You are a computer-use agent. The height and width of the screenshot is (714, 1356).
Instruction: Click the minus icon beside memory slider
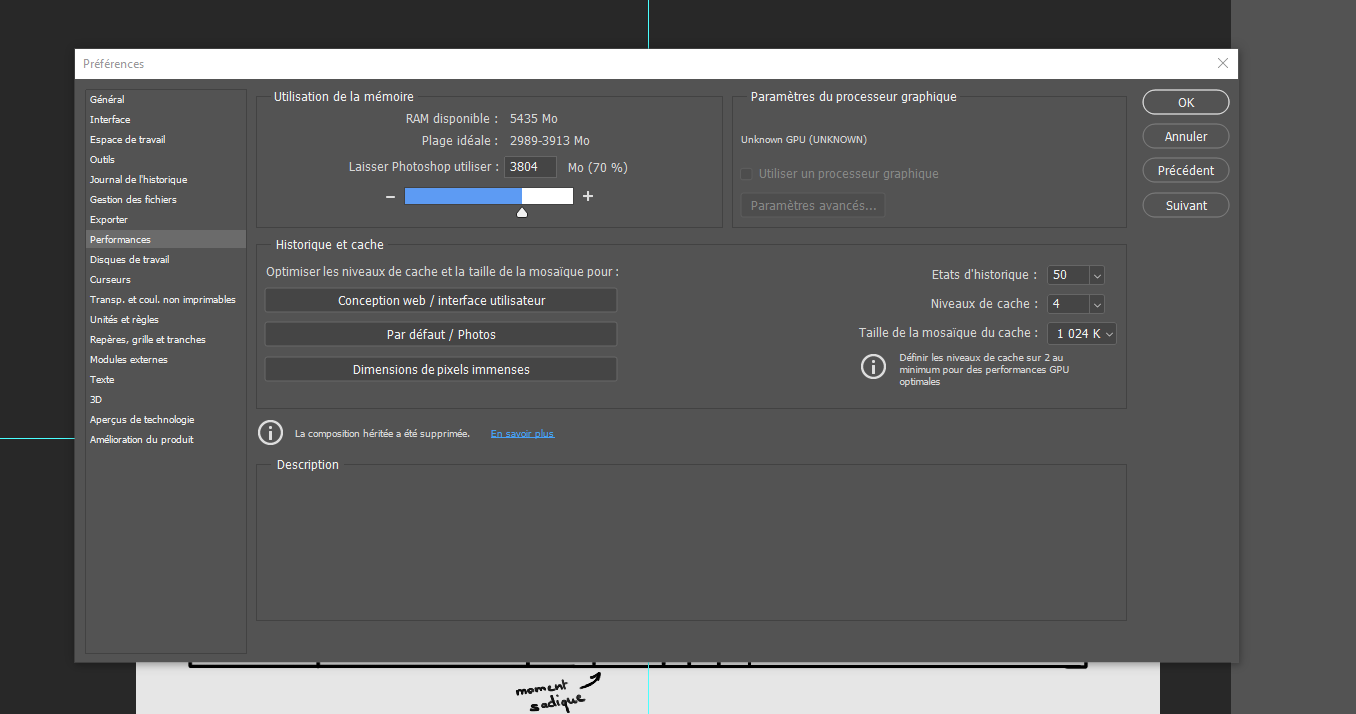coord(390,197)
